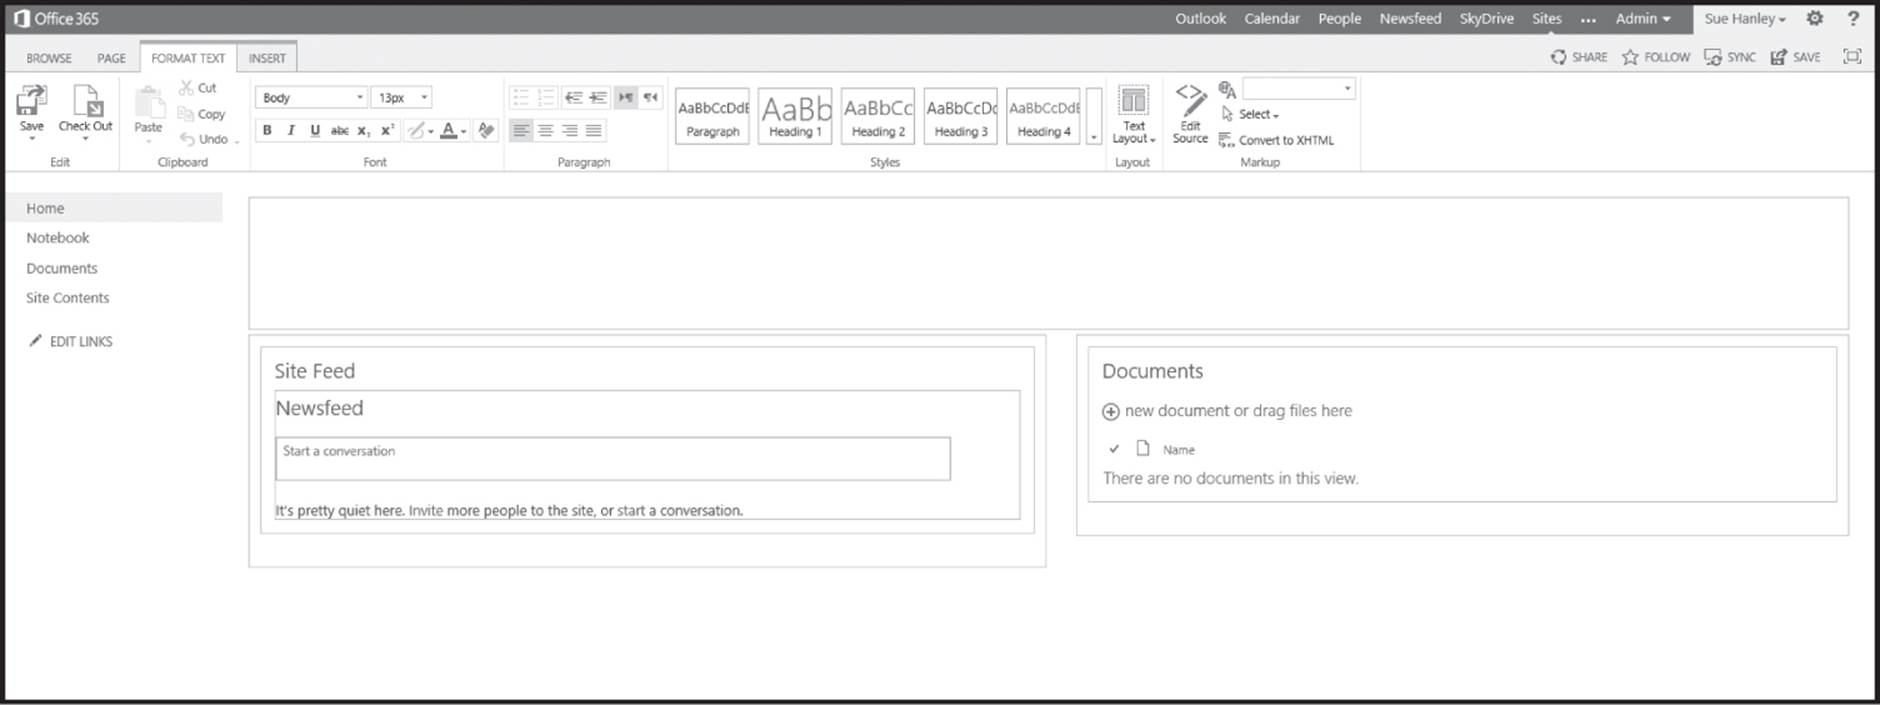Open the language combo box in Markup
The image size is (1880, 705).
[1299, 88]
